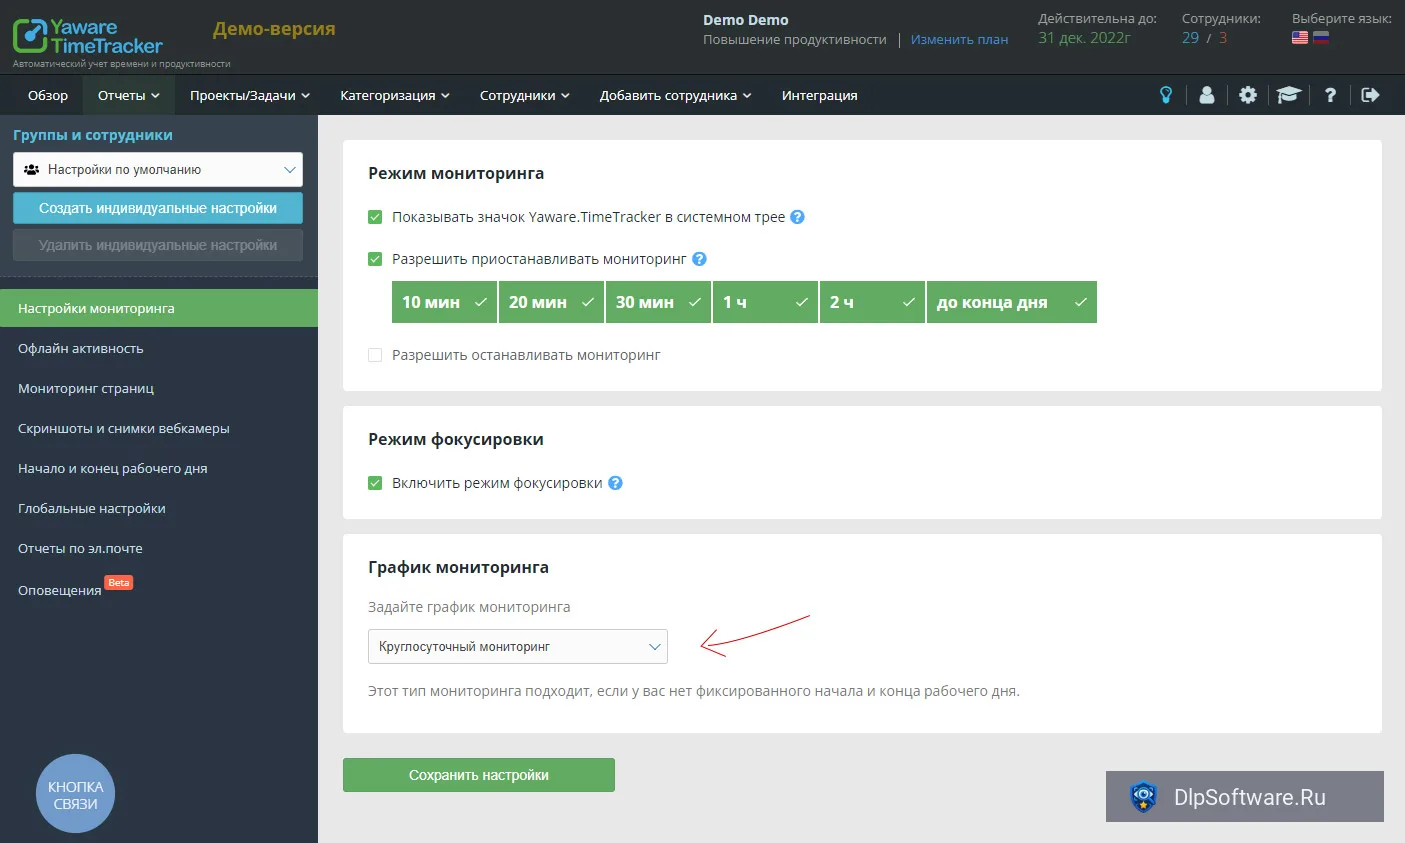Click the logout exit icon
The image size is (1405, 843).
(1371, 95)
